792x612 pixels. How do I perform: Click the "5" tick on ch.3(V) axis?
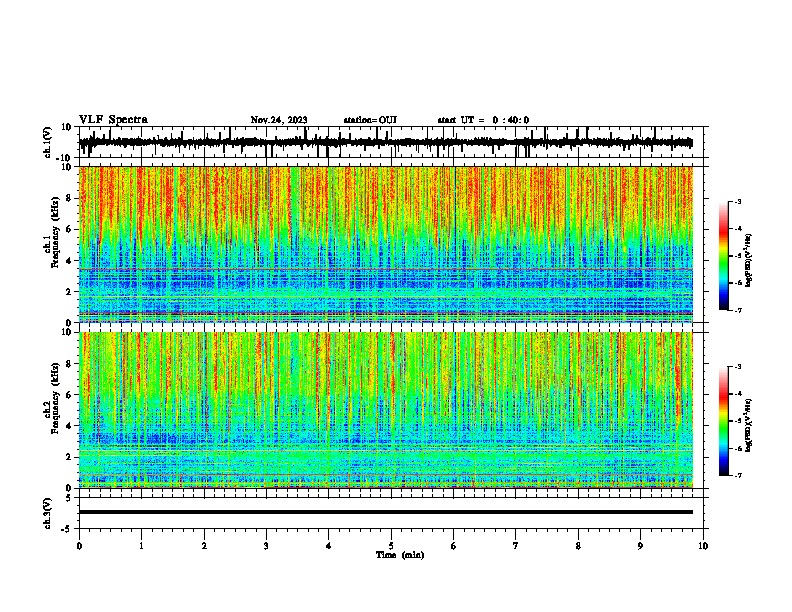(x=69, y=498)
